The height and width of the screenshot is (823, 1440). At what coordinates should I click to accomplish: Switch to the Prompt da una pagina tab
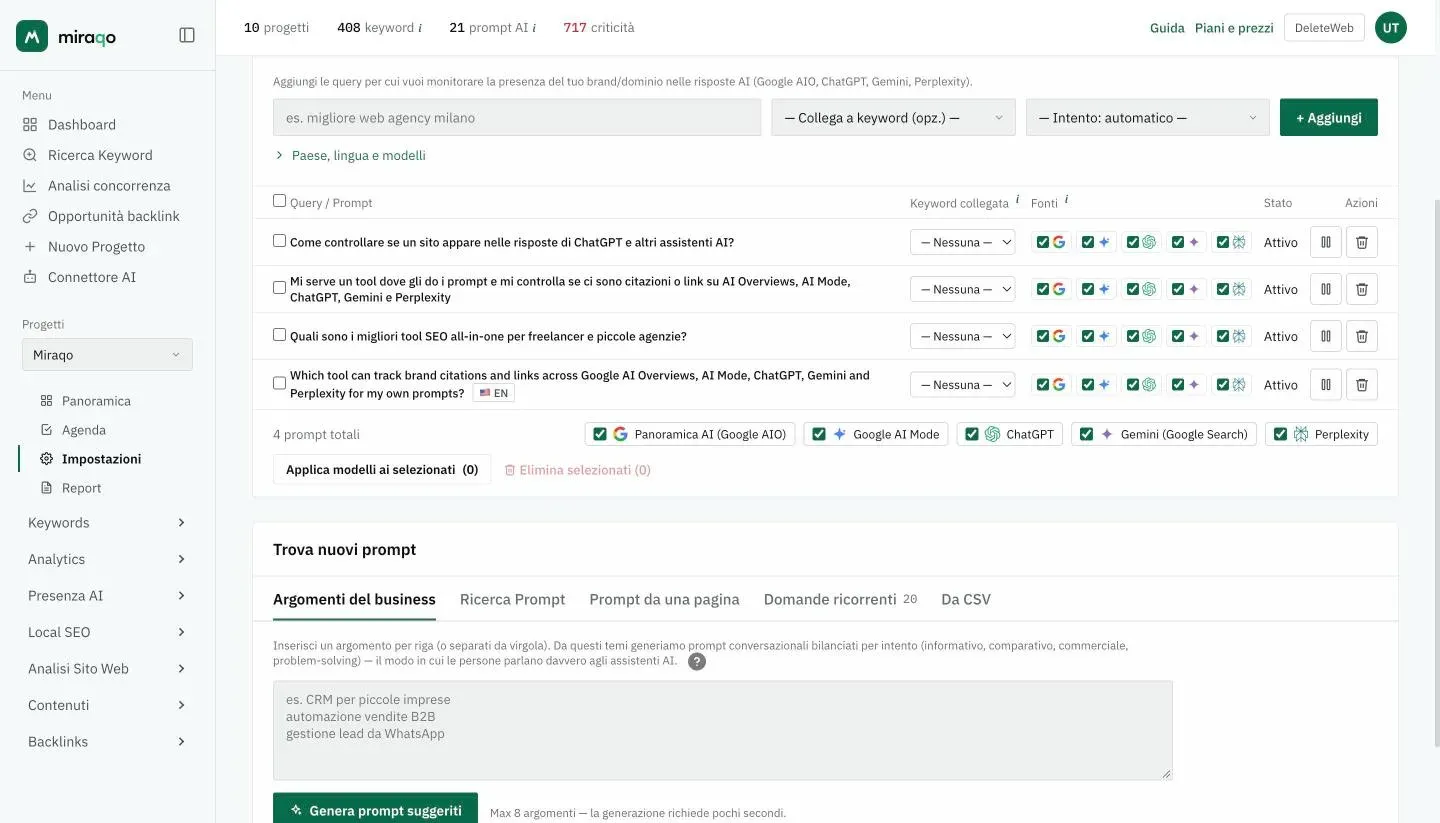(664, 600)
